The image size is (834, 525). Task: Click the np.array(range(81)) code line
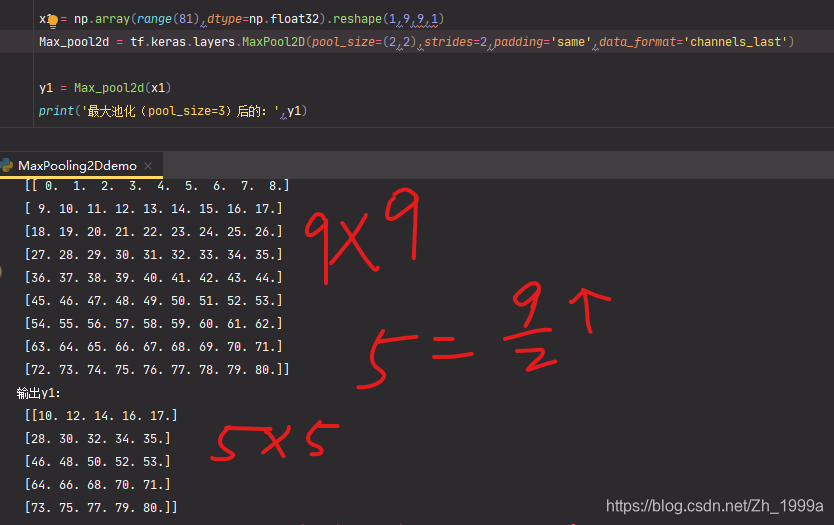241,19
